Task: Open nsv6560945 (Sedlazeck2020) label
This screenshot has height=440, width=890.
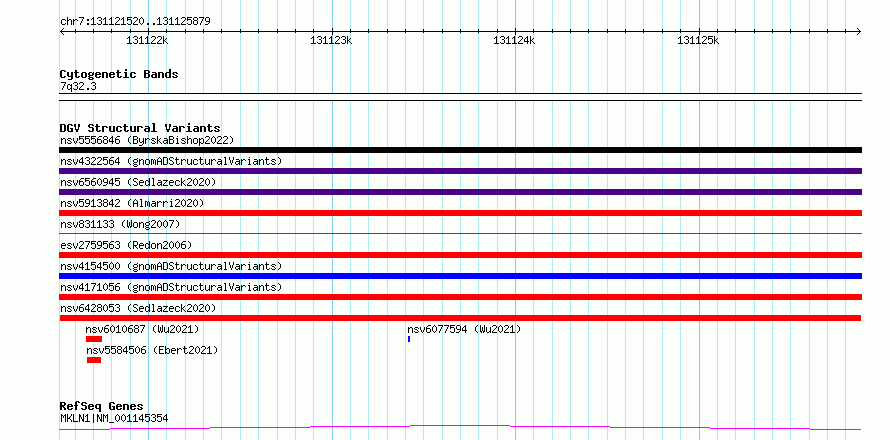Action: point(138,182)
